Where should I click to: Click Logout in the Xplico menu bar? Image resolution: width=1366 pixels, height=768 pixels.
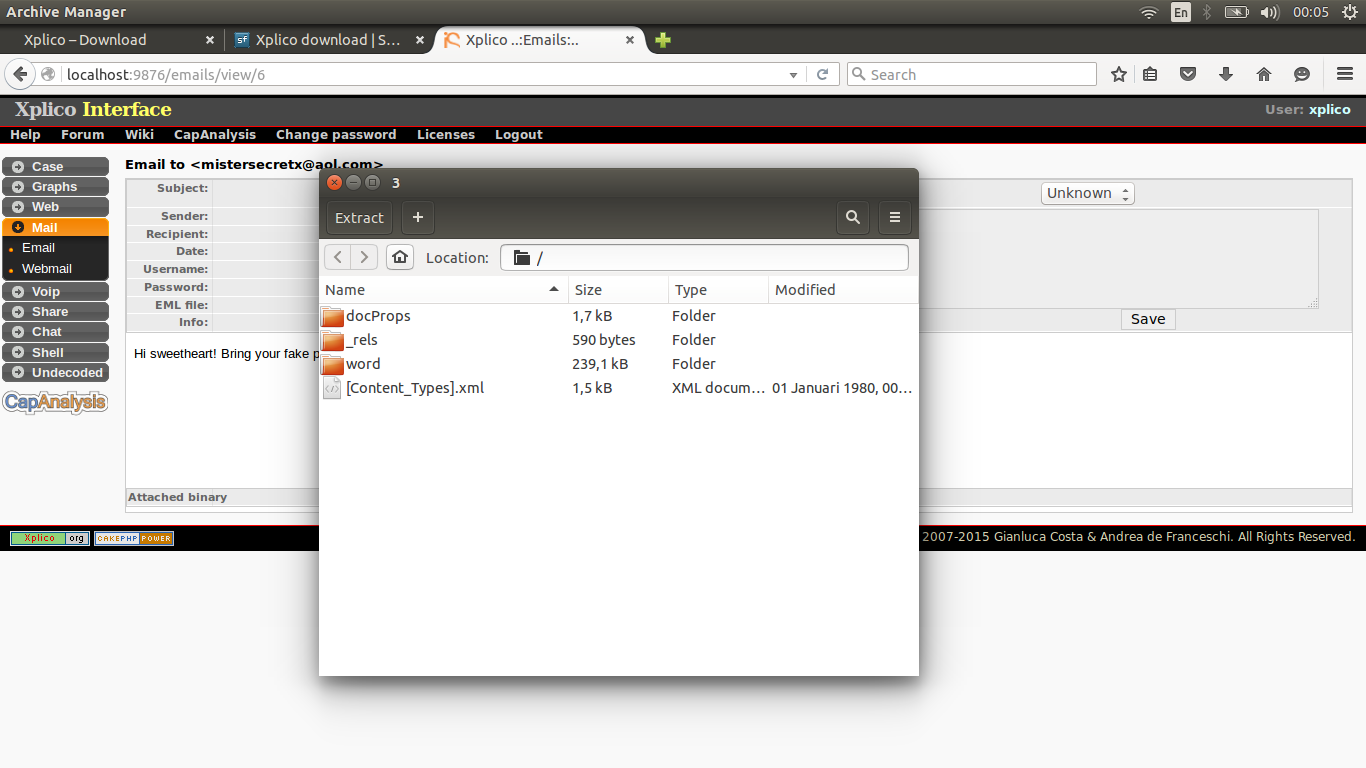518,134
